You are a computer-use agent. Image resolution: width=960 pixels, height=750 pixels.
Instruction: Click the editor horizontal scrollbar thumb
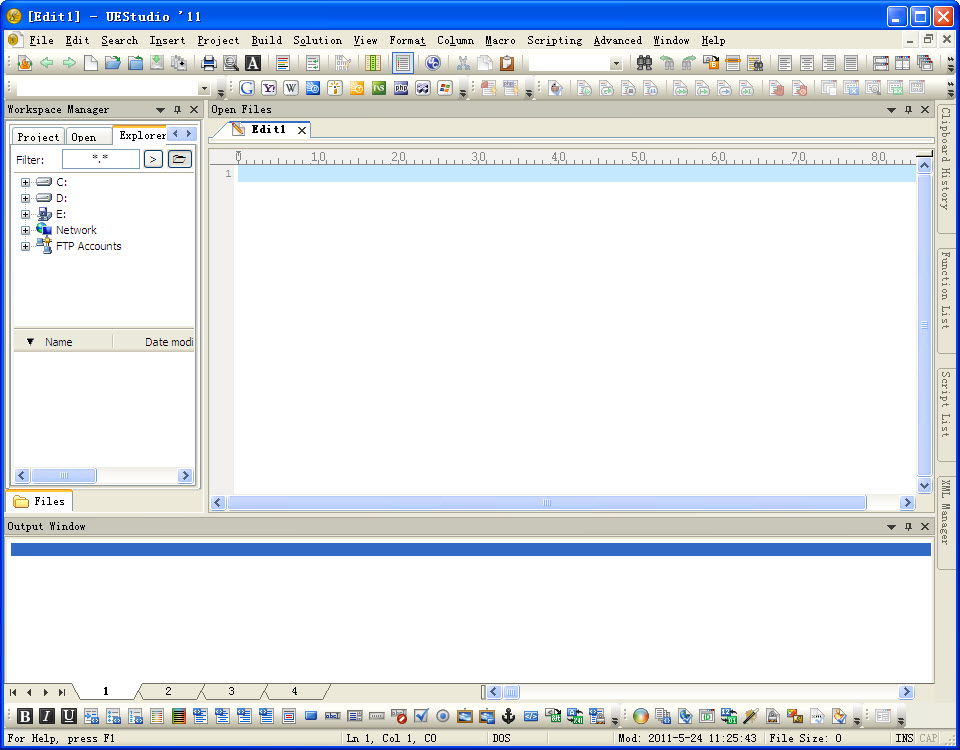(x=547, y=503)
